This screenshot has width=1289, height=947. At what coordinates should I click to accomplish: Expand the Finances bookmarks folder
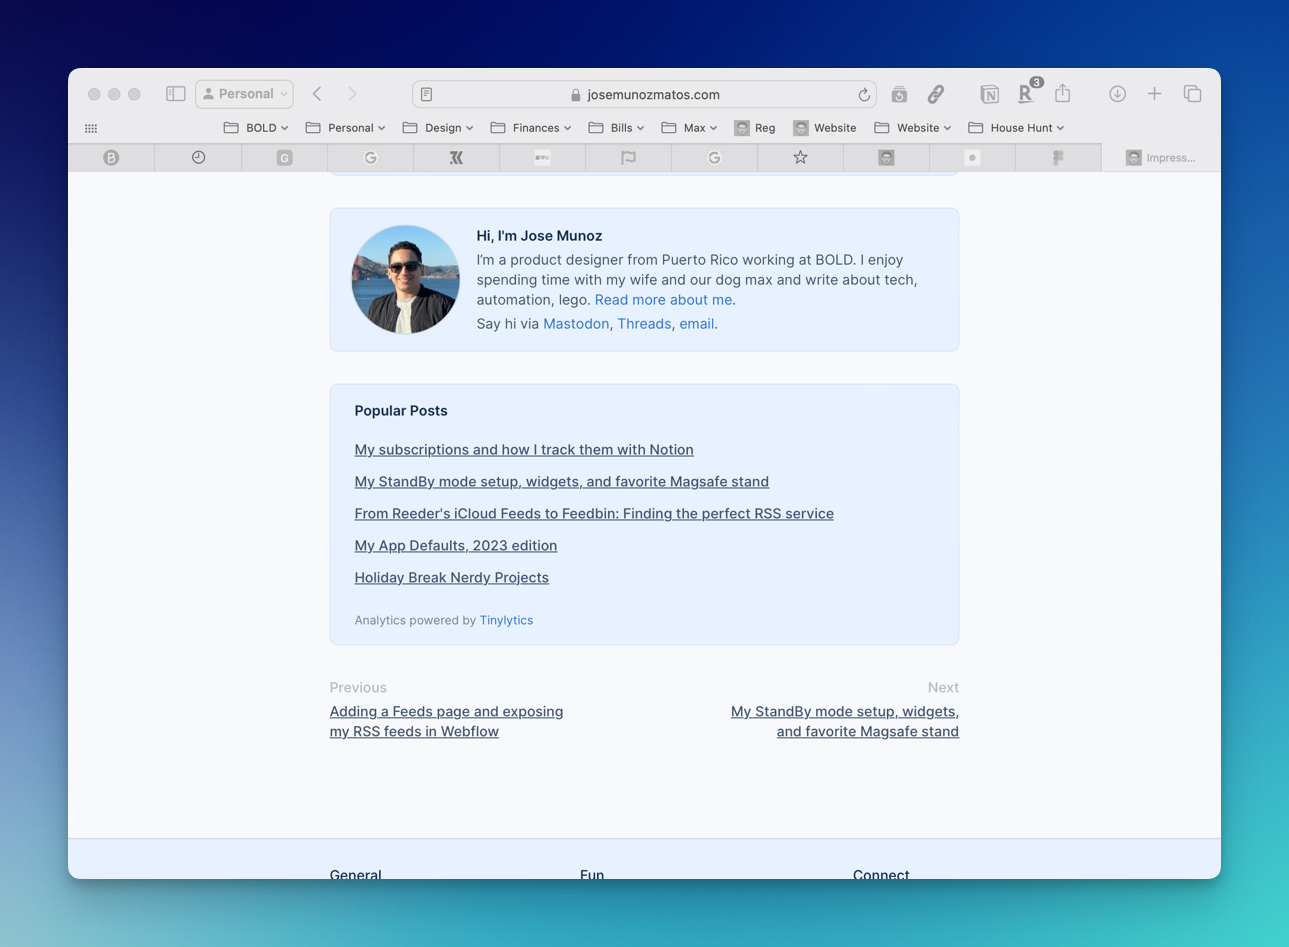(x=531, y=128)
